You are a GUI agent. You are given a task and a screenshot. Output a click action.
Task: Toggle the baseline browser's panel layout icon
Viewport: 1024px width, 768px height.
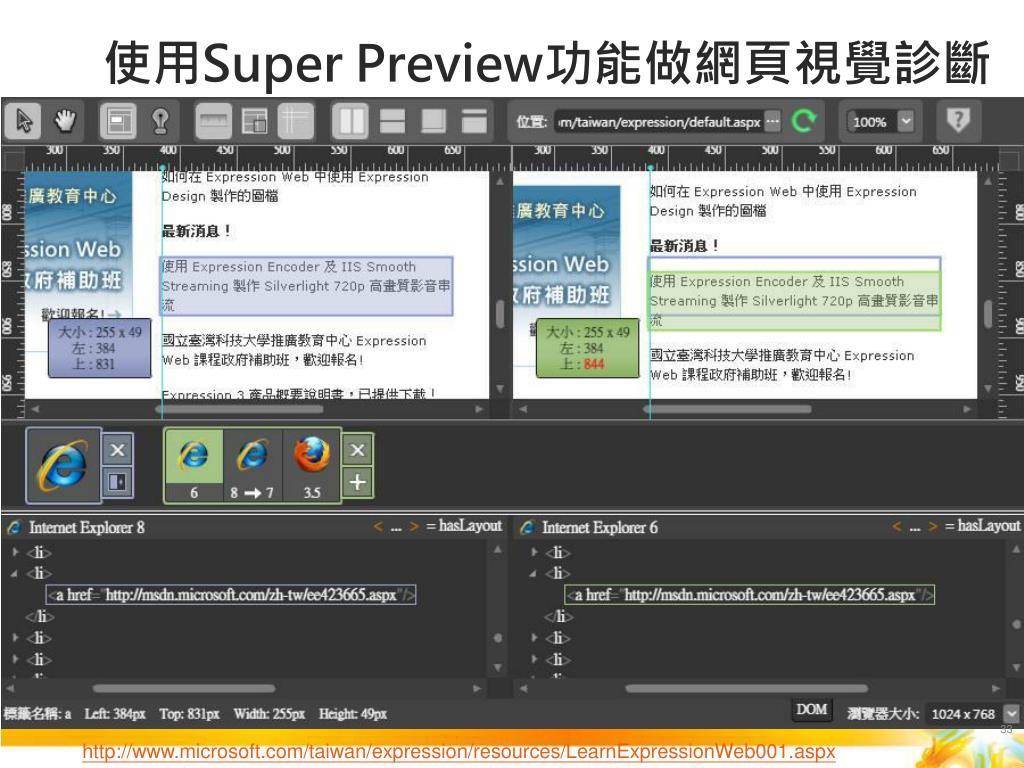(x=118, y=482)
